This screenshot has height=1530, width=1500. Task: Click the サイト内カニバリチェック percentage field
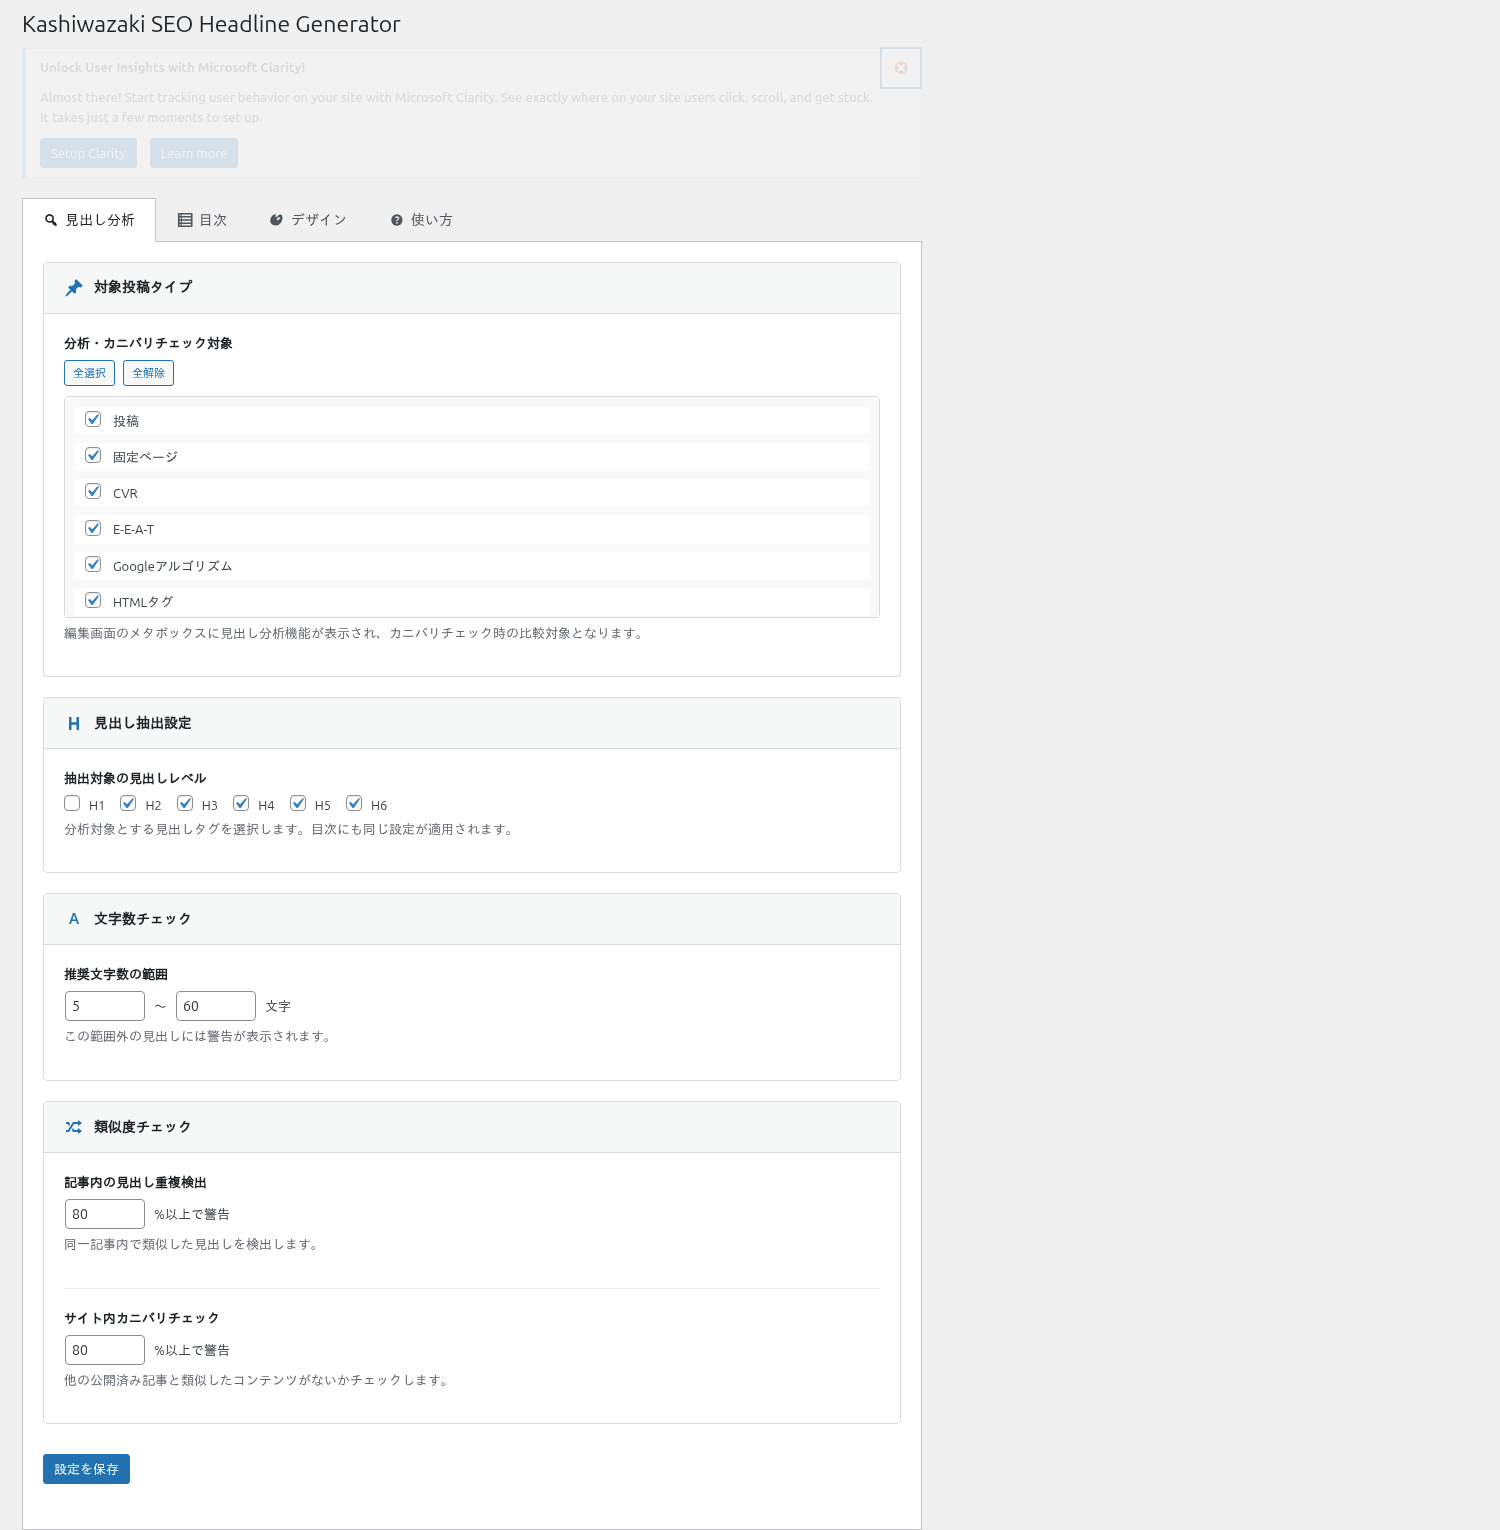[105, 1350]
